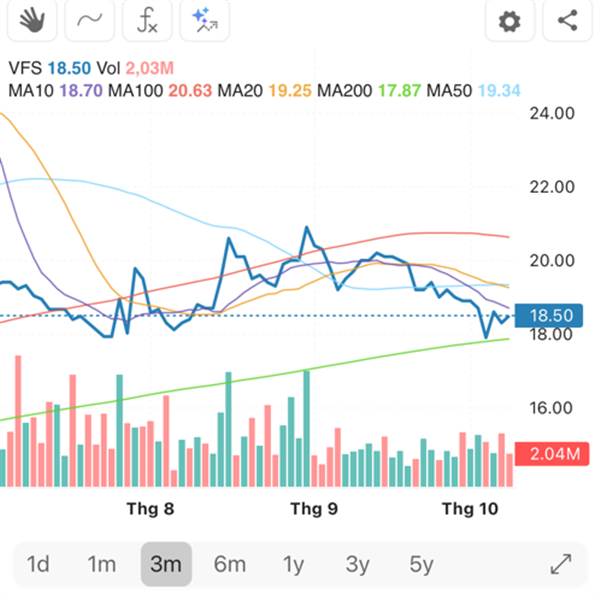Select the 1d time range

pos(38,564)
